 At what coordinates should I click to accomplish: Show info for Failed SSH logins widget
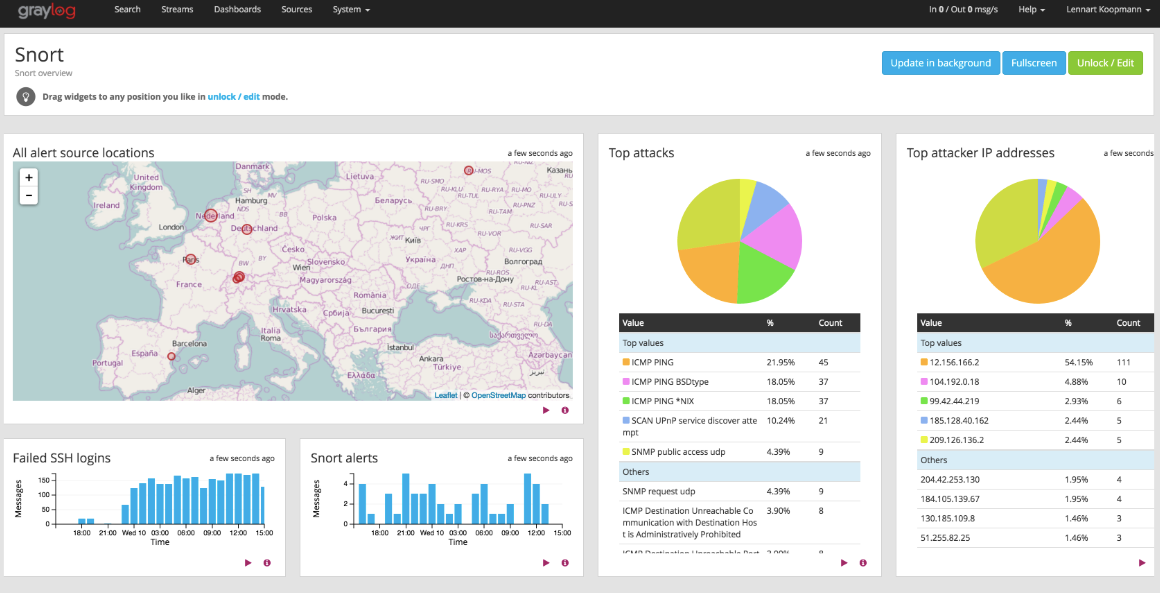coord(267,563)
